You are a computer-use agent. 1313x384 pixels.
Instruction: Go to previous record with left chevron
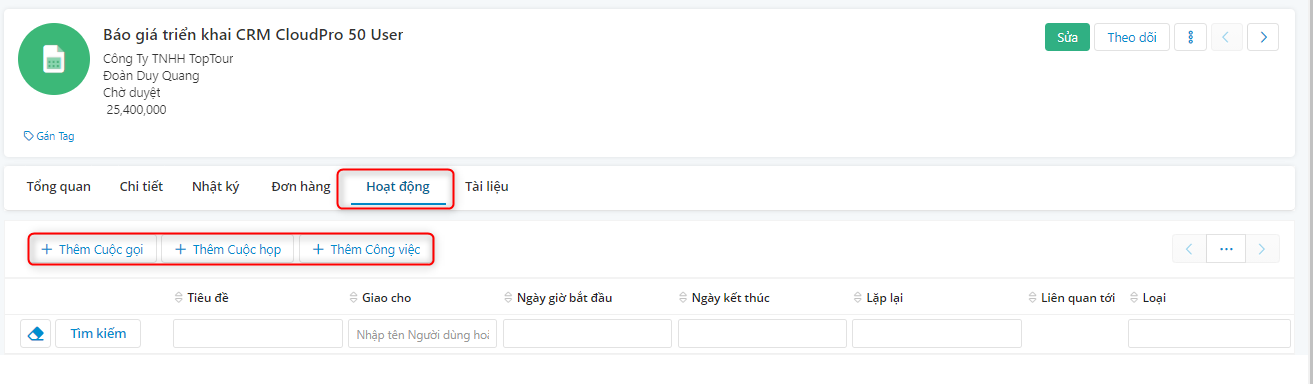[x=1227, y=37]
